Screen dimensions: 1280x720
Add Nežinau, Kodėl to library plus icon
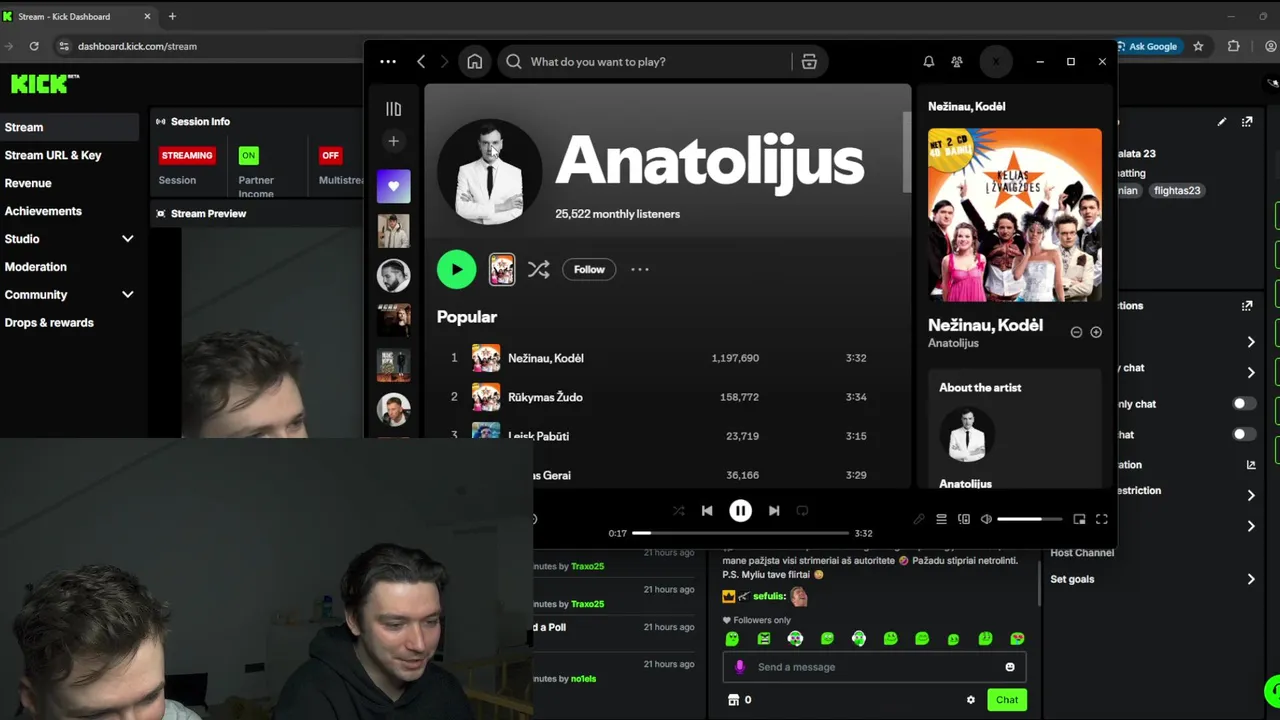coord(1096,332)
